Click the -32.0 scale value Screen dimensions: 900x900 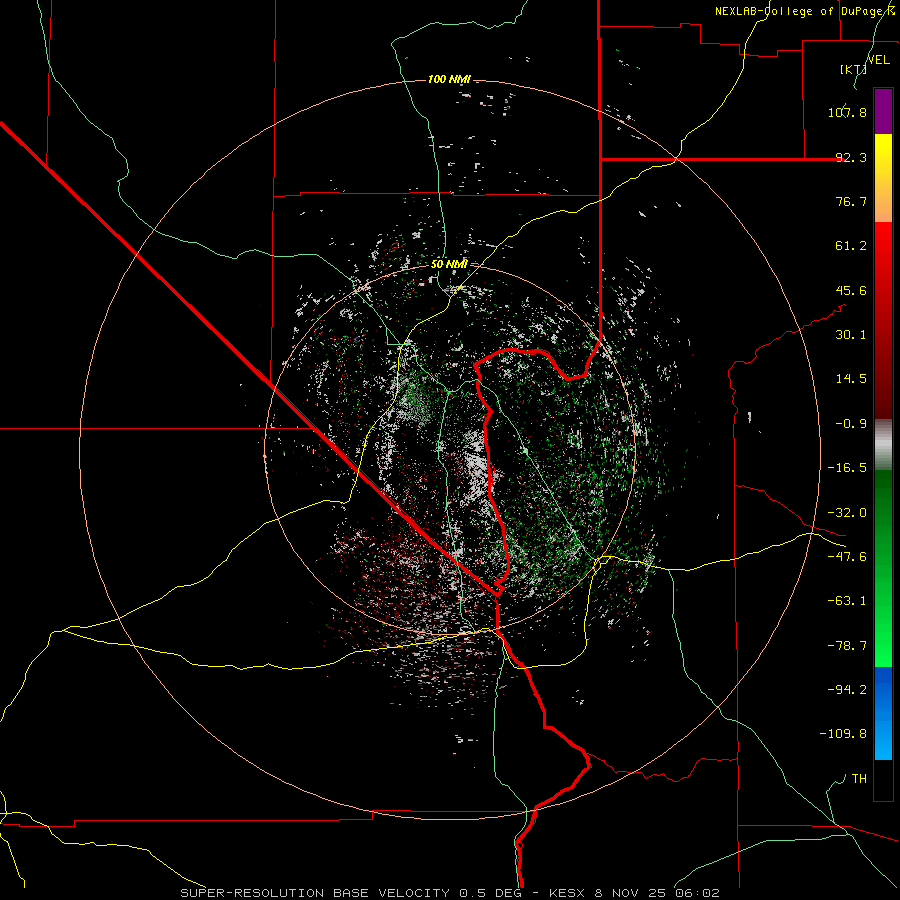coord(847,513)
